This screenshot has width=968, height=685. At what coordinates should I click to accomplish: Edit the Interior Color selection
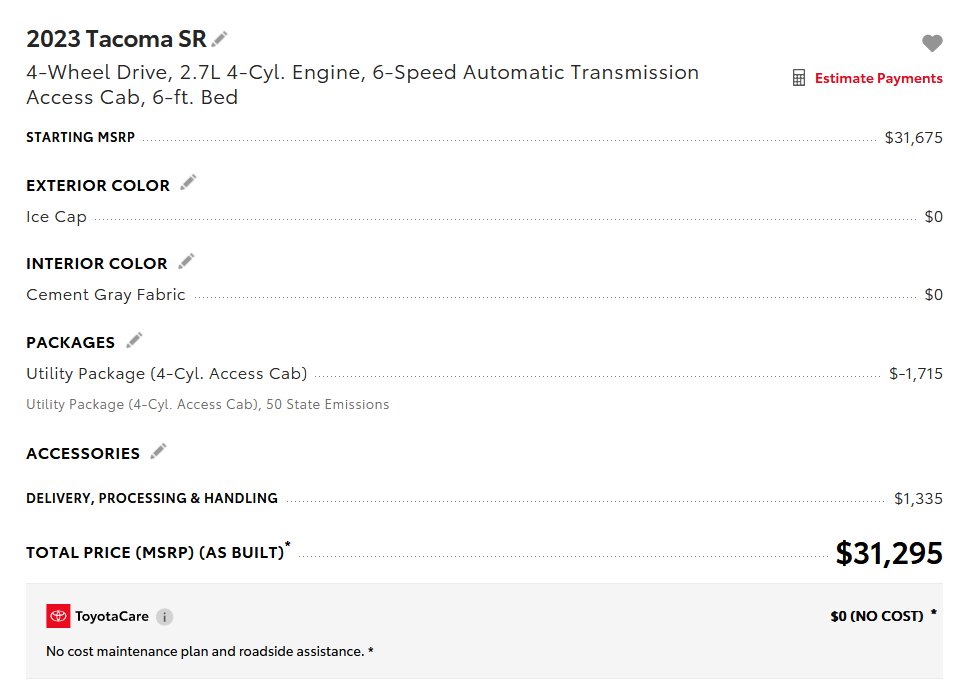coord(186,261)
